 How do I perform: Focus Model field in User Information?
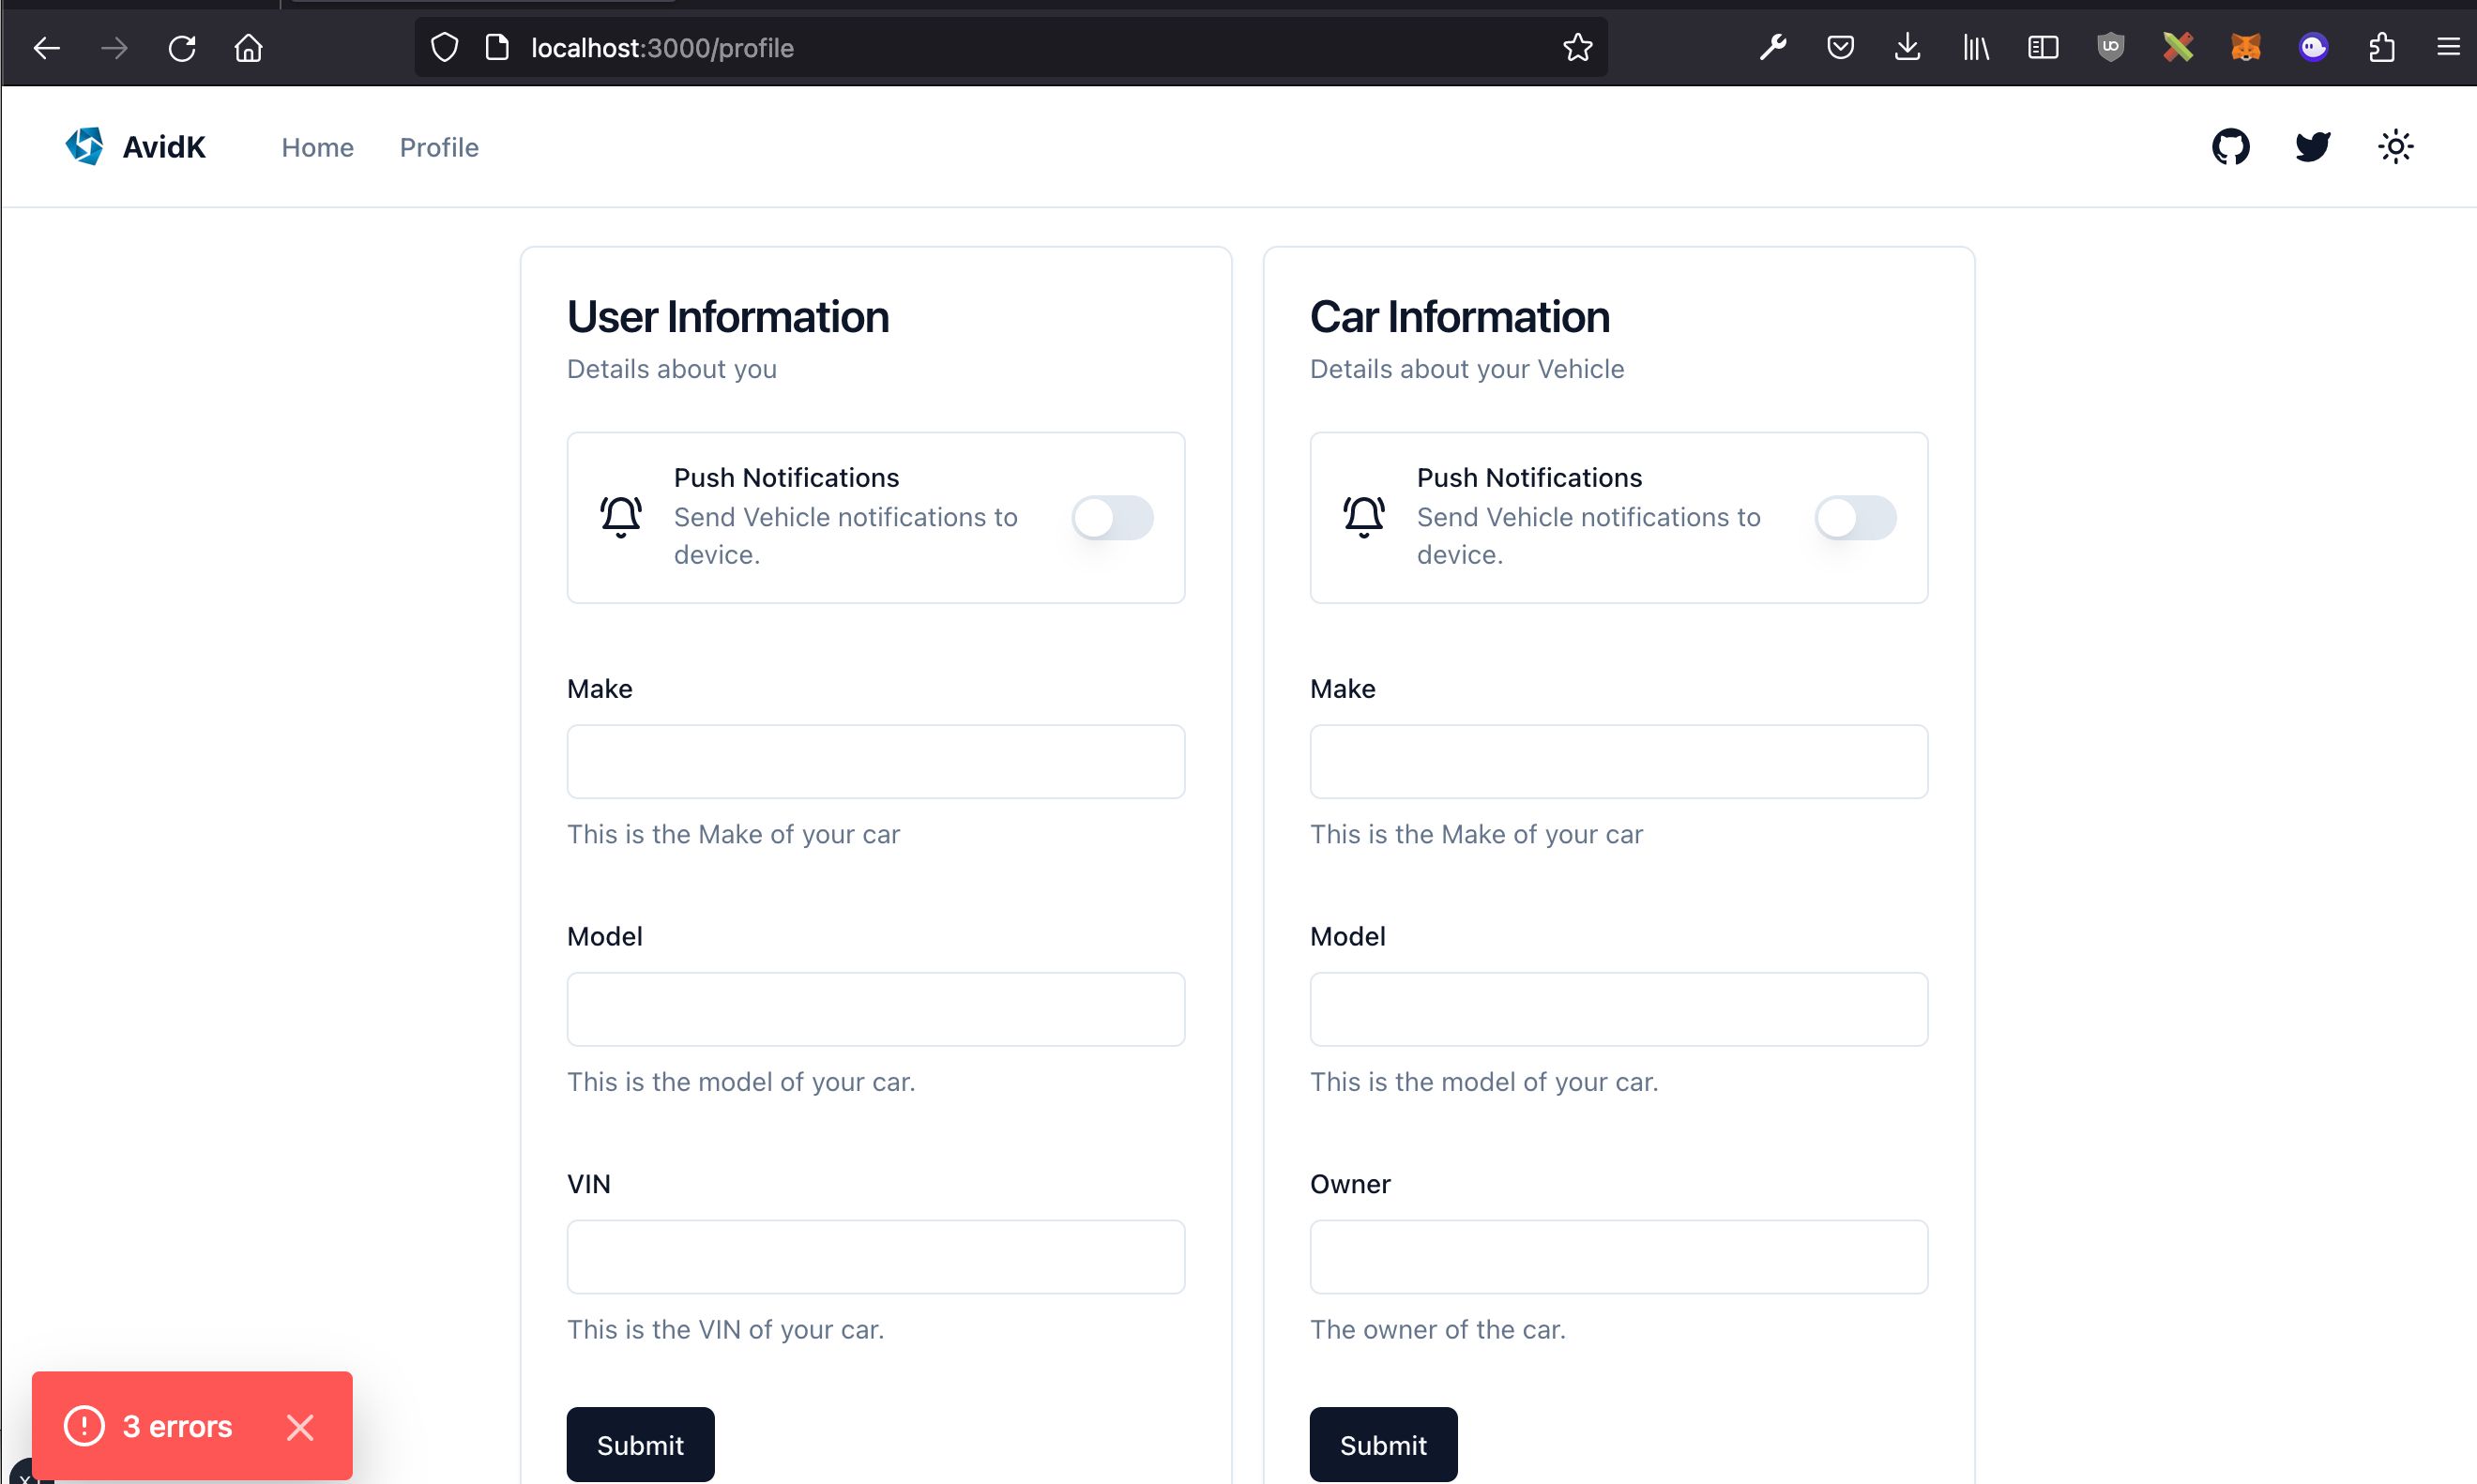coord(876,1009)
